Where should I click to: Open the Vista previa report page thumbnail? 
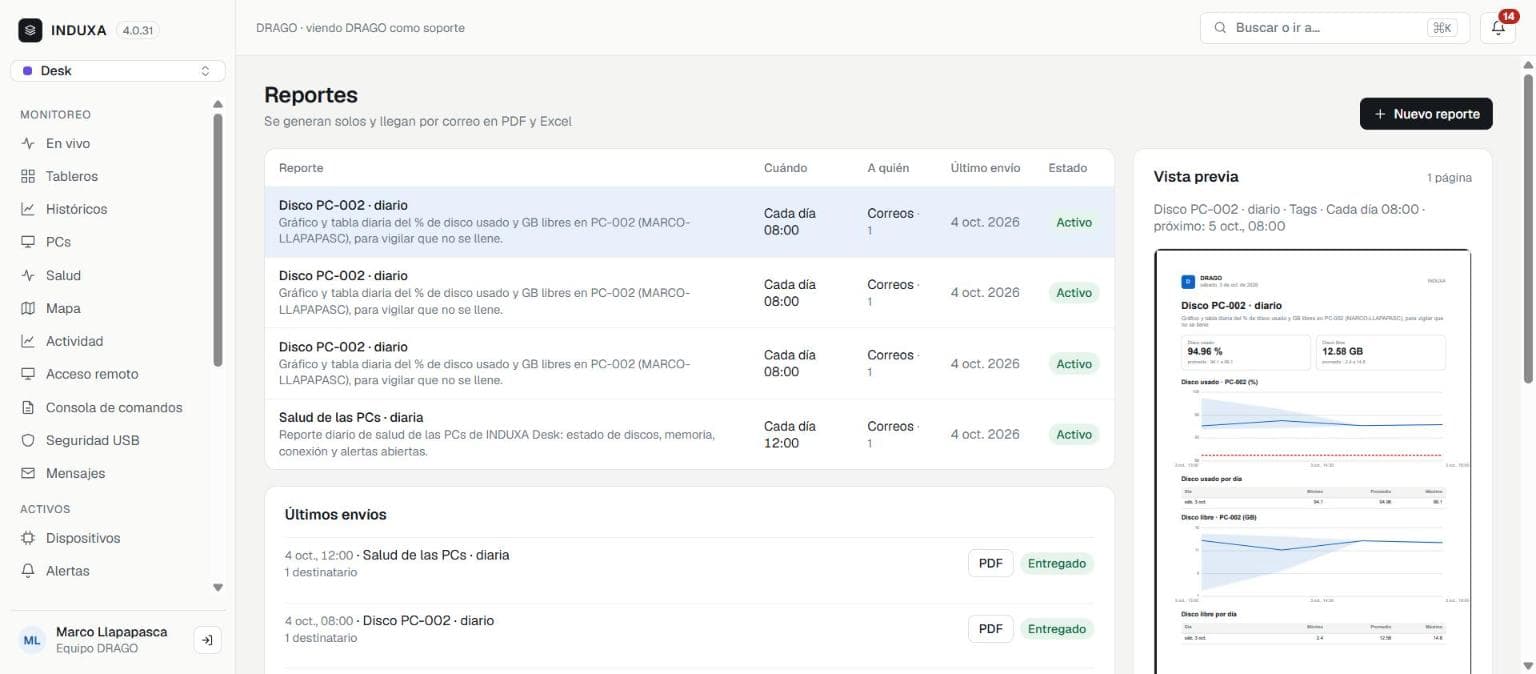coord(1313,461)
